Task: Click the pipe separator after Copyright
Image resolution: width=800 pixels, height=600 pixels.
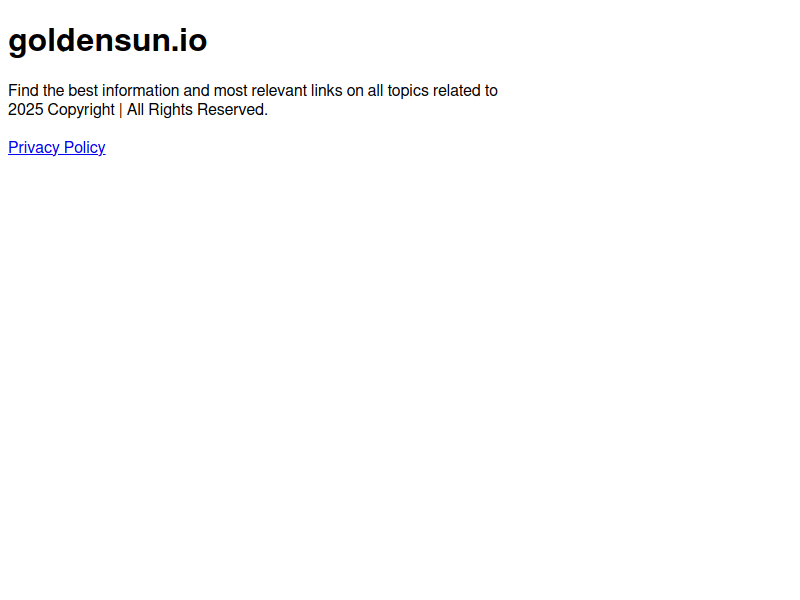Action: [x=121, y=110]
